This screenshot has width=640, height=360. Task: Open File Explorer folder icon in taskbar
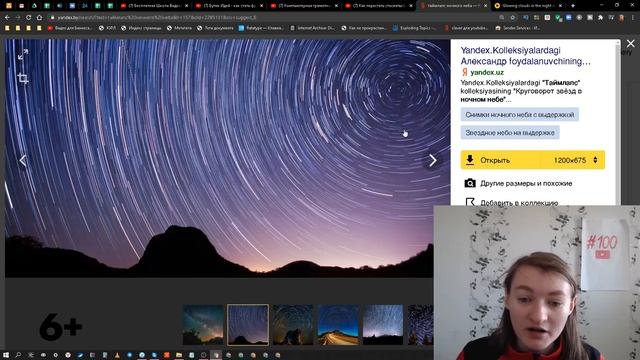(x=179, y=355)
